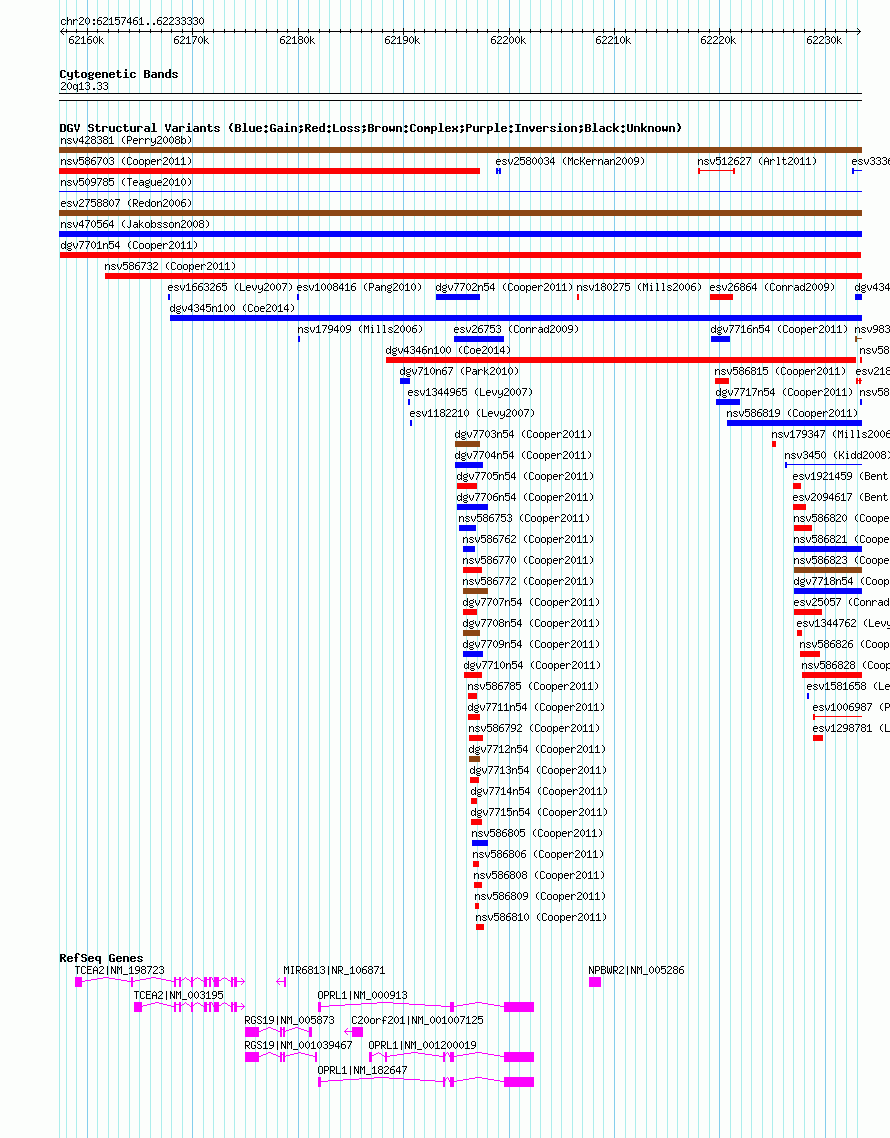The width and height of the screenshot is (890, 1138).
Task: Open the dgv7703n54 (Cooper2011) variant
Action: pos(523,435)
